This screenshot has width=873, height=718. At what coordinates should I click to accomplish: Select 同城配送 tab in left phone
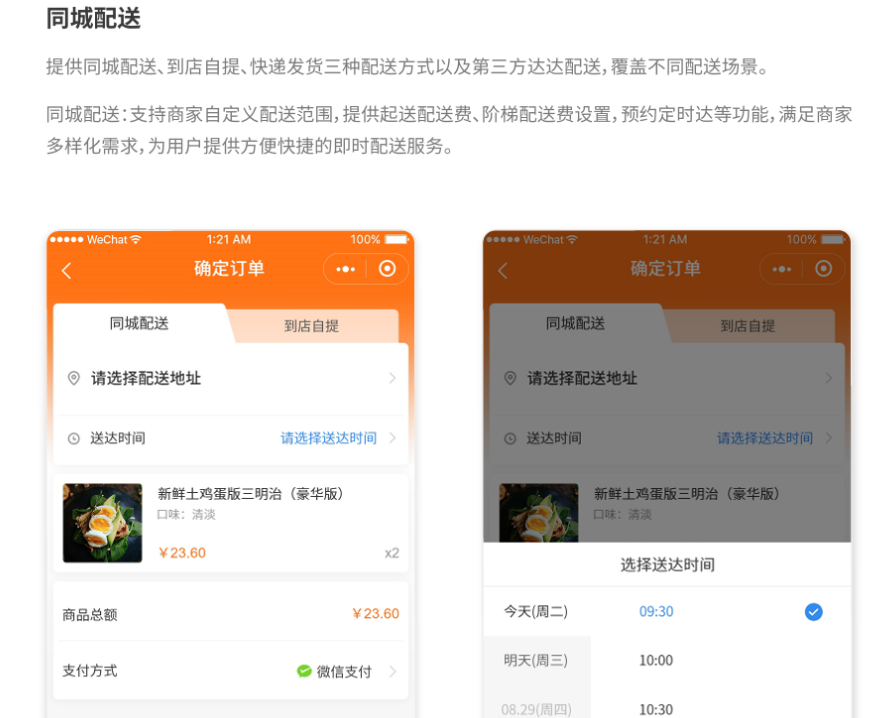(139, 323)
